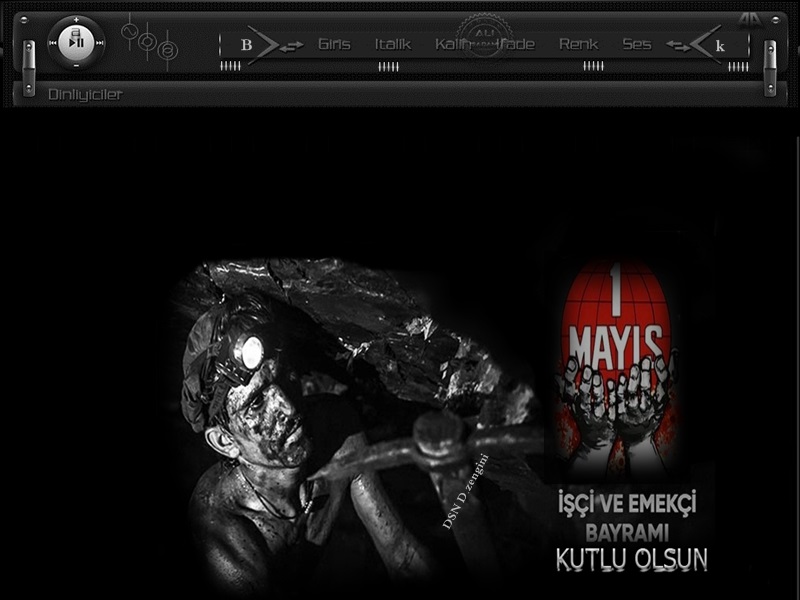Screen dimensions: 800x600
Task: Open the Giris menu item
Action: tap(334, 44)
